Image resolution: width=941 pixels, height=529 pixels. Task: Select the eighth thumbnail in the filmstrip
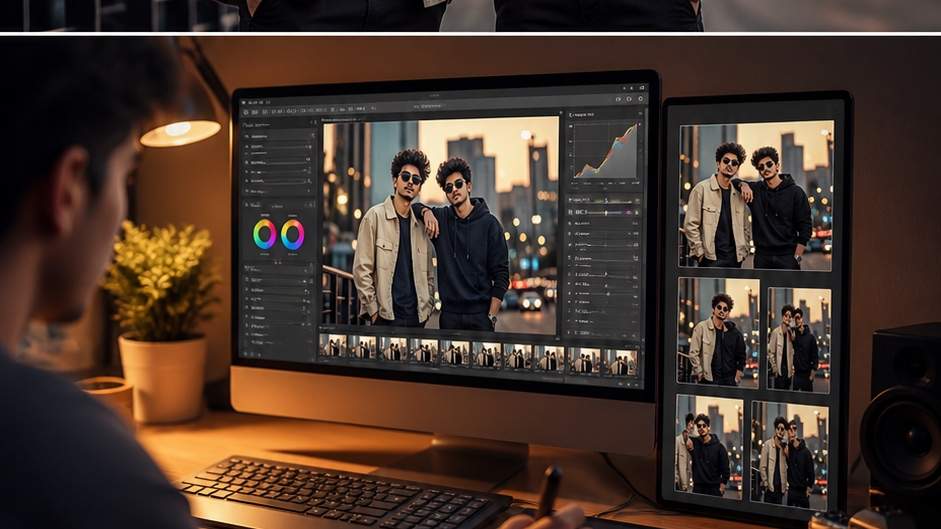click(549, 358)
